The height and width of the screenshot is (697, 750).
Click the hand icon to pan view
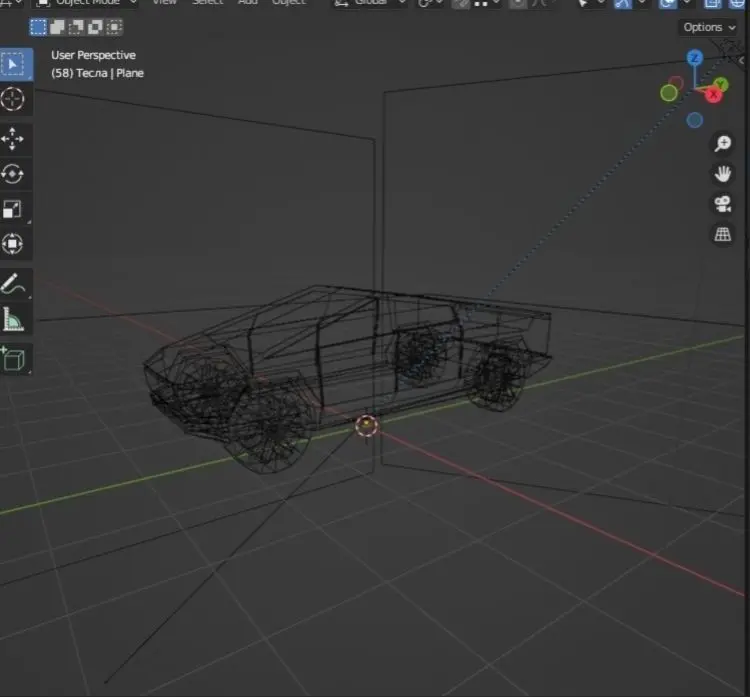tap(723, 174)
